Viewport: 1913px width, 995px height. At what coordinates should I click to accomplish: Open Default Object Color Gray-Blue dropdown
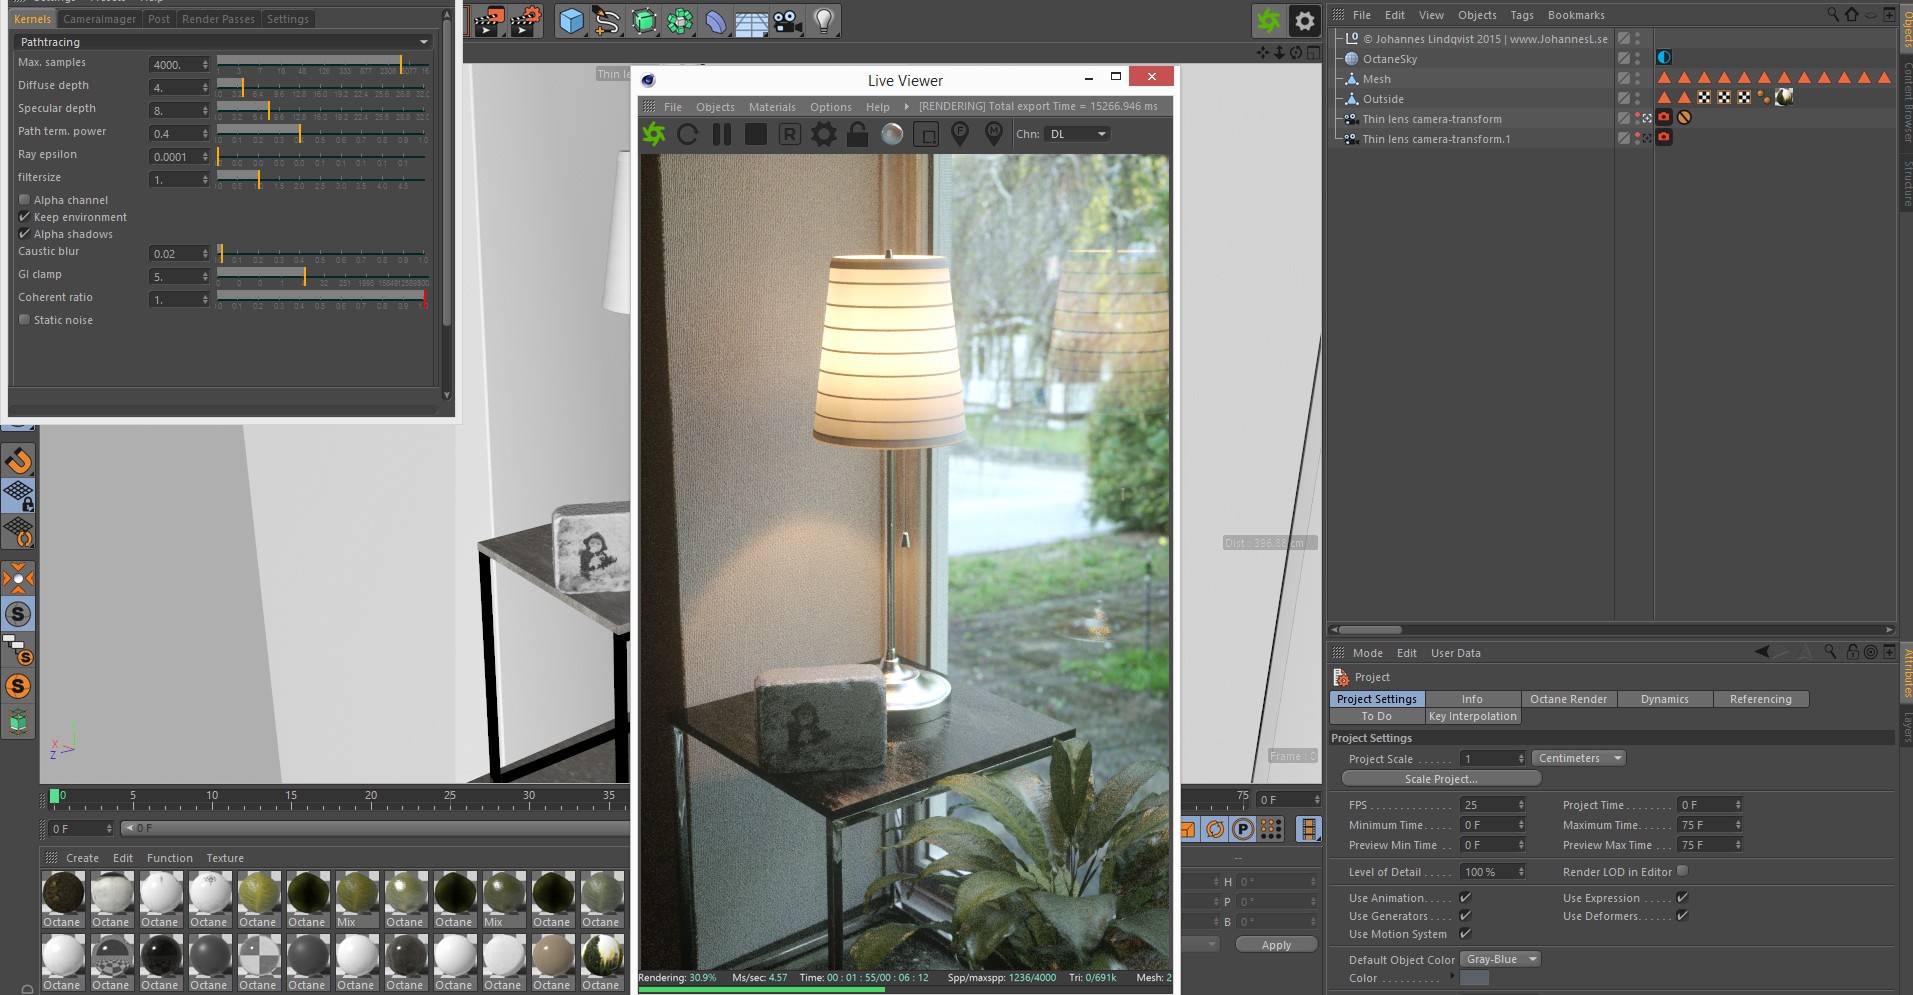(1500, 959)
